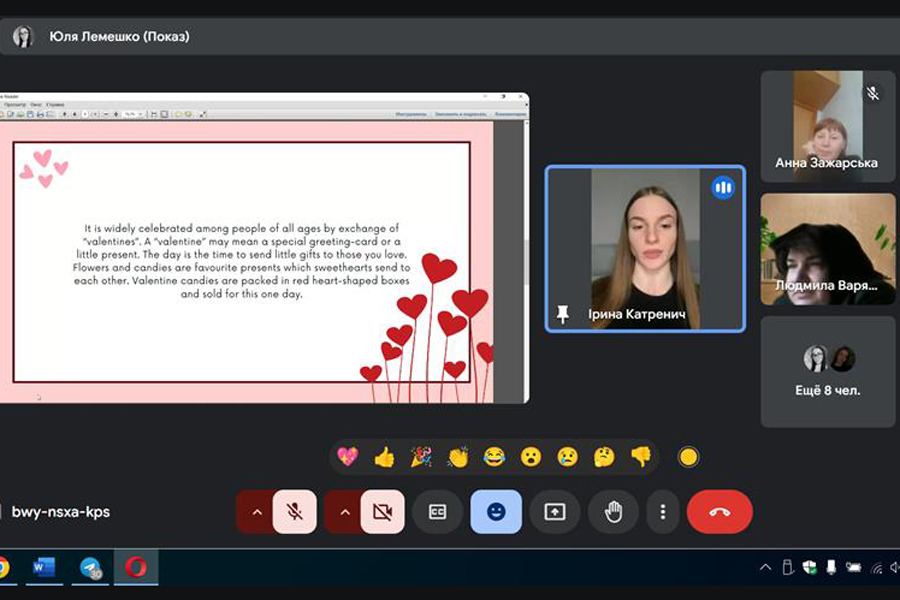Image resolution: width=900 pixels, height=600 pixels.
Task: Select Ірина Катренич's pinned video tile
Action: click(x=645, y=248)
